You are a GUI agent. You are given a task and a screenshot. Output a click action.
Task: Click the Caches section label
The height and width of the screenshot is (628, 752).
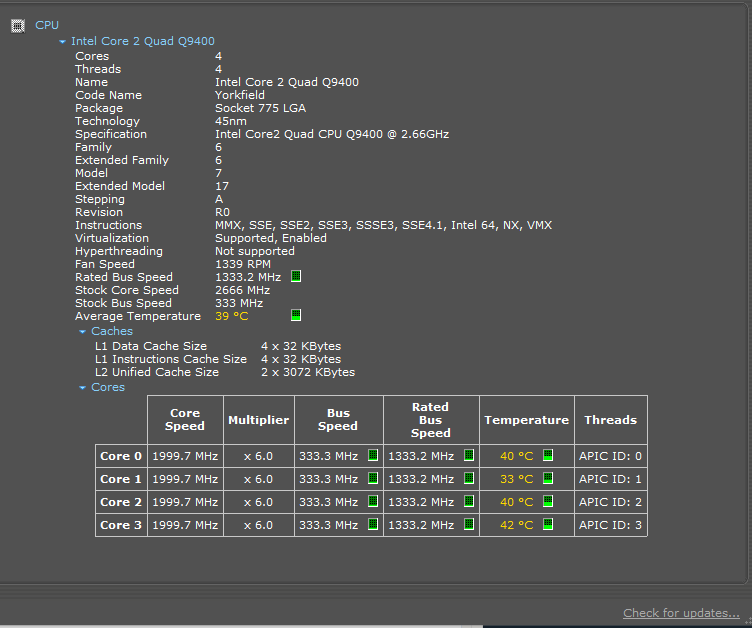tap(112, 331)
